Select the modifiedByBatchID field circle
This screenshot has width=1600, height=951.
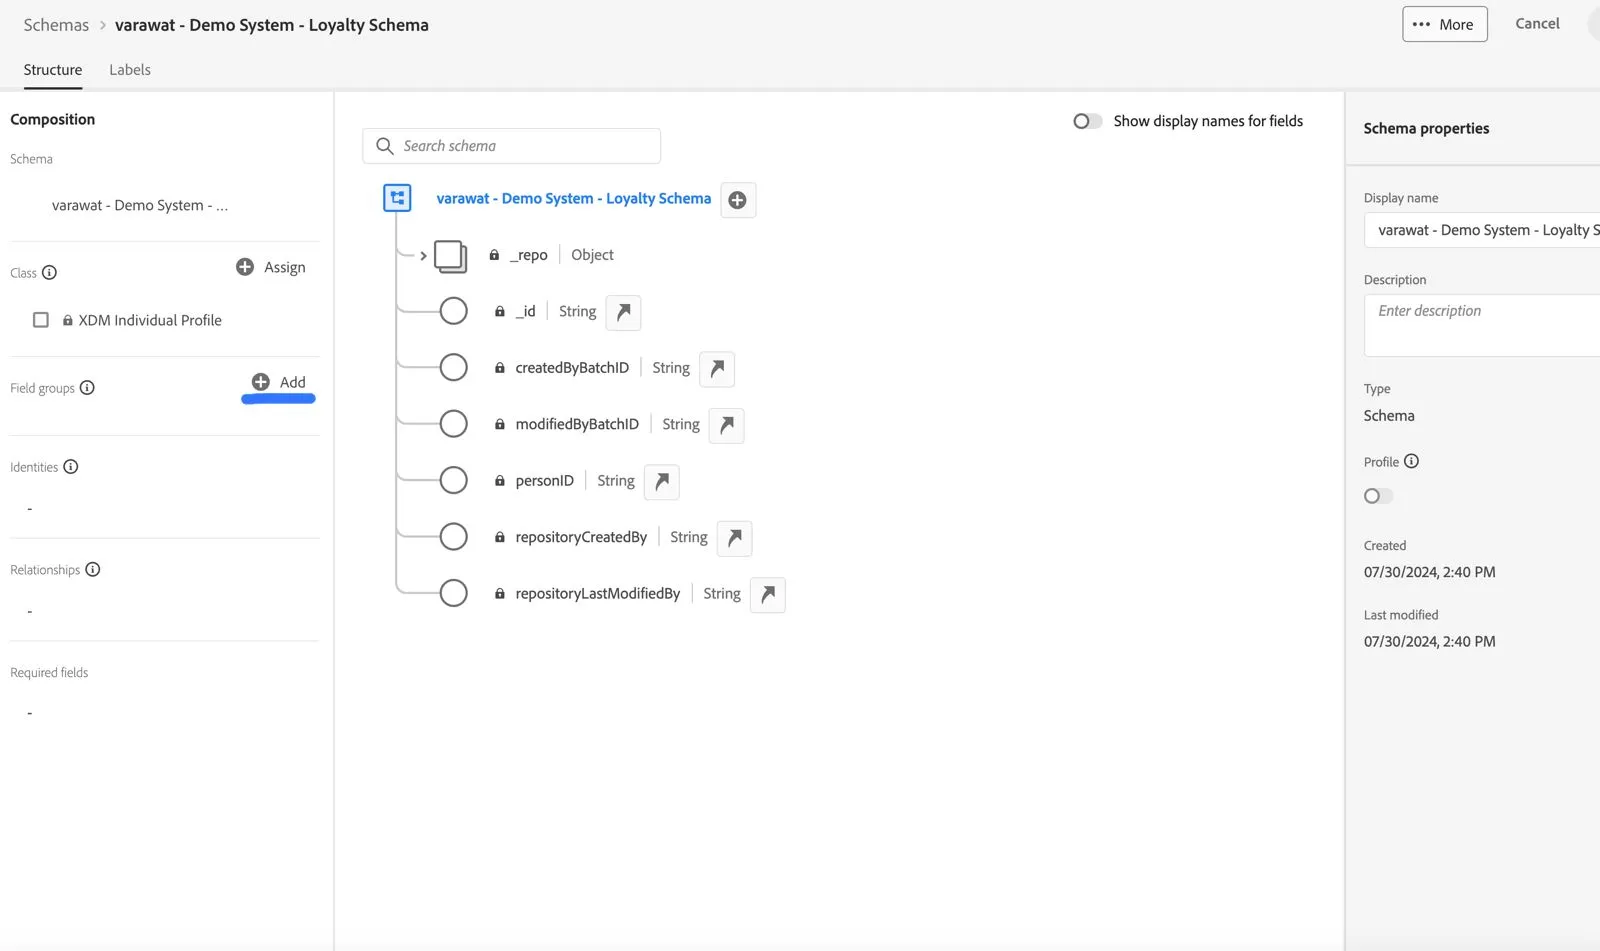pyautogui.click(x=453, y=424)
